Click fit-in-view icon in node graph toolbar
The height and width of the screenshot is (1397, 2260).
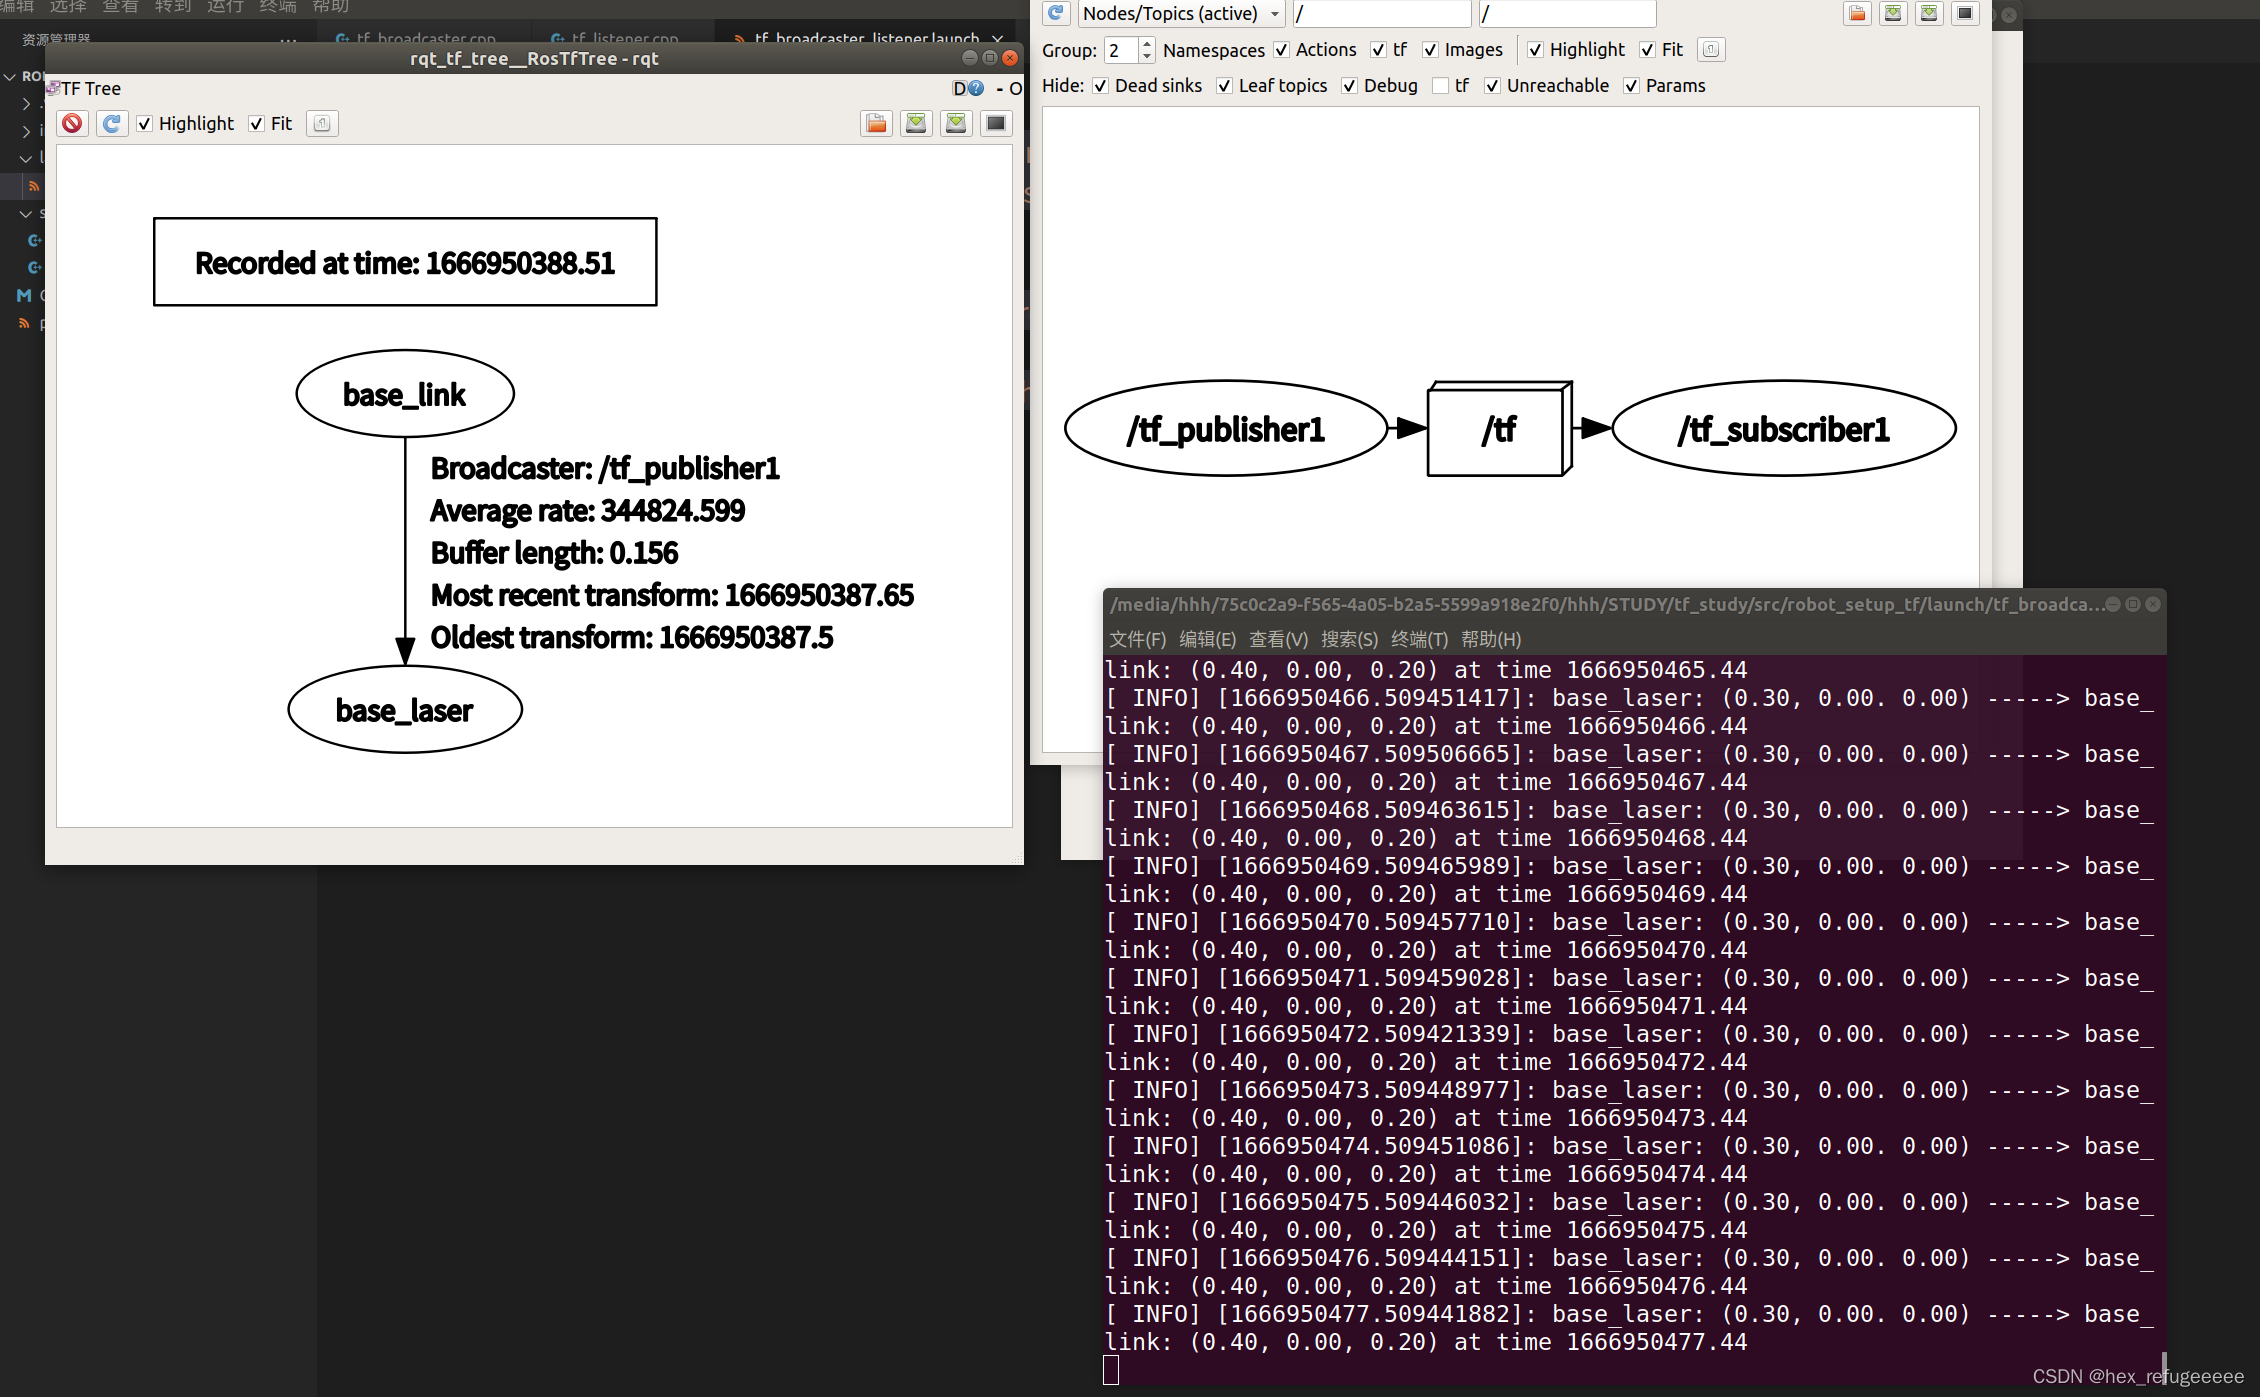coord(1711,49)
